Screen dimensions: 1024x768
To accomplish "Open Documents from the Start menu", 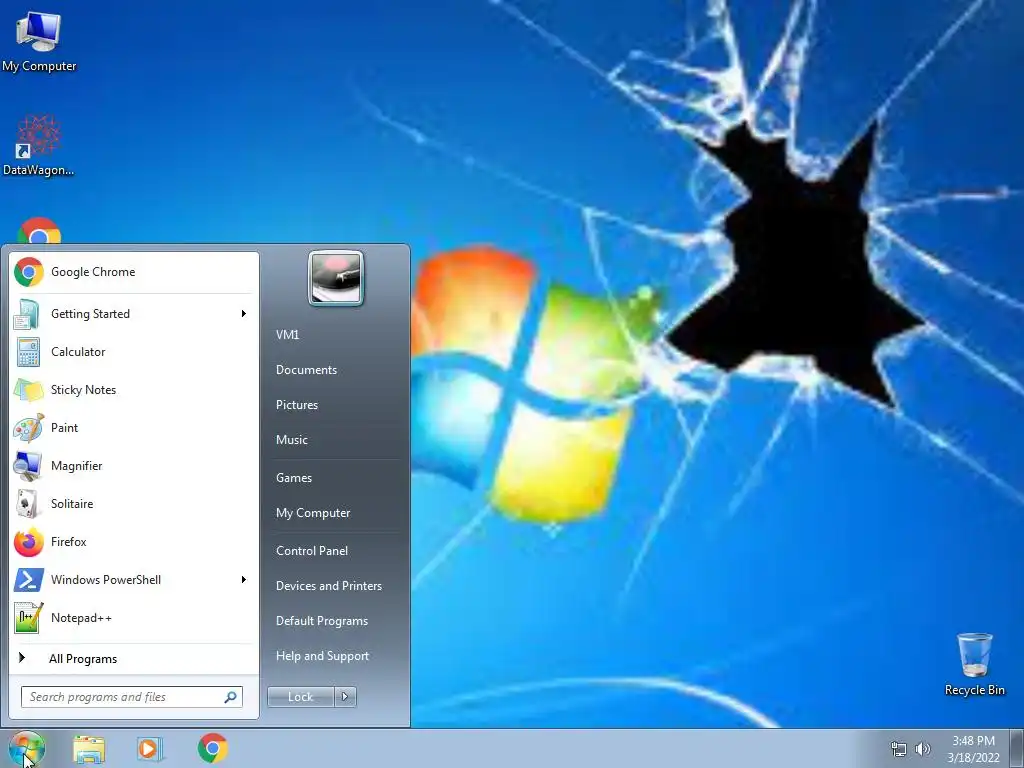I will click(x=306, y=370).
